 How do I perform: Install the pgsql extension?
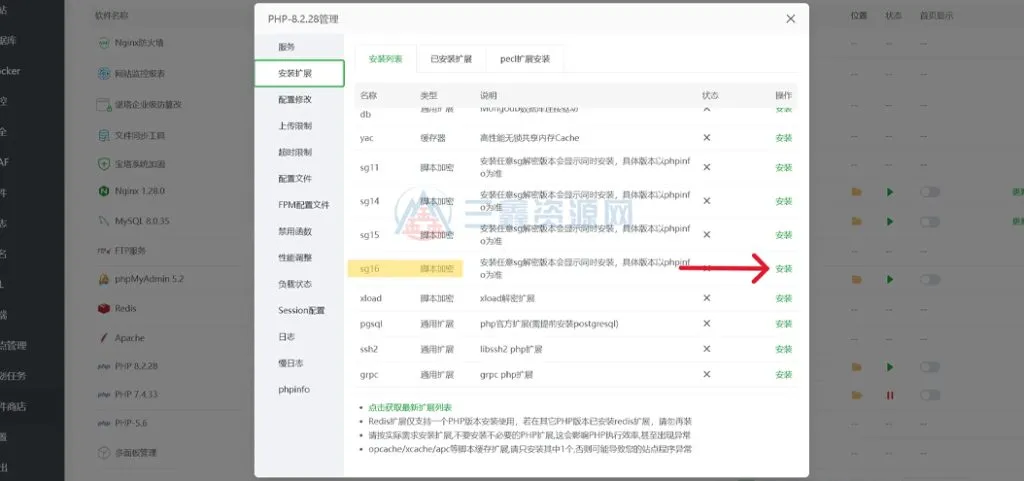783,324
